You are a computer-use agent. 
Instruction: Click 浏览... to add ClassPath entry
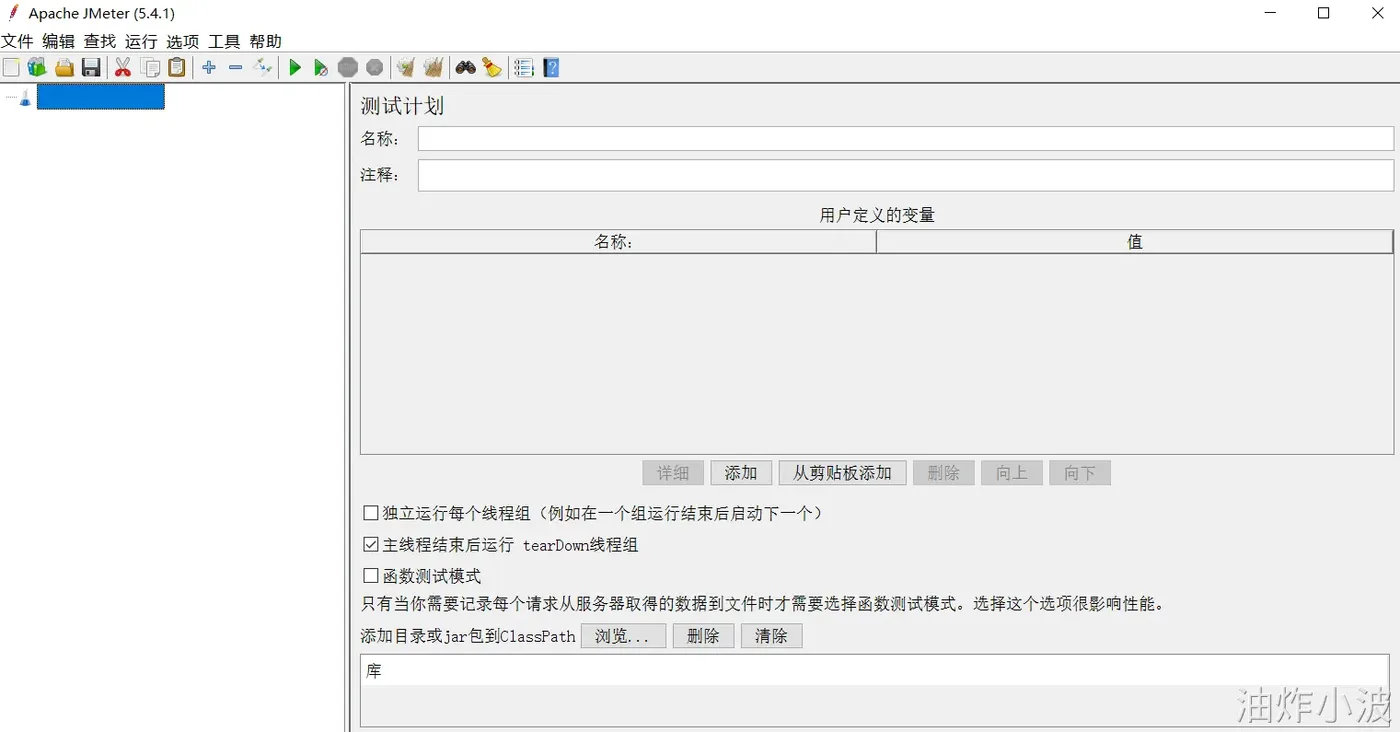[x=623, y=636]
